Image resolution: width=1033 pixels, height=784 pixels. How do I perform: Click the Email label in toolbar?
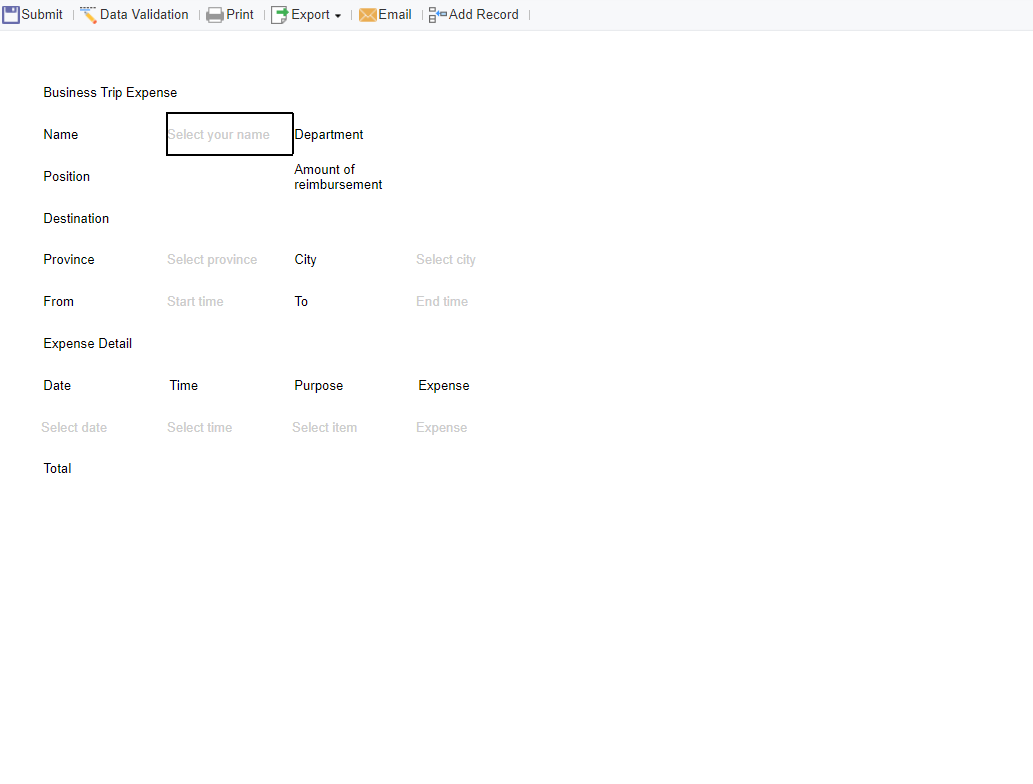click(395, 14)
